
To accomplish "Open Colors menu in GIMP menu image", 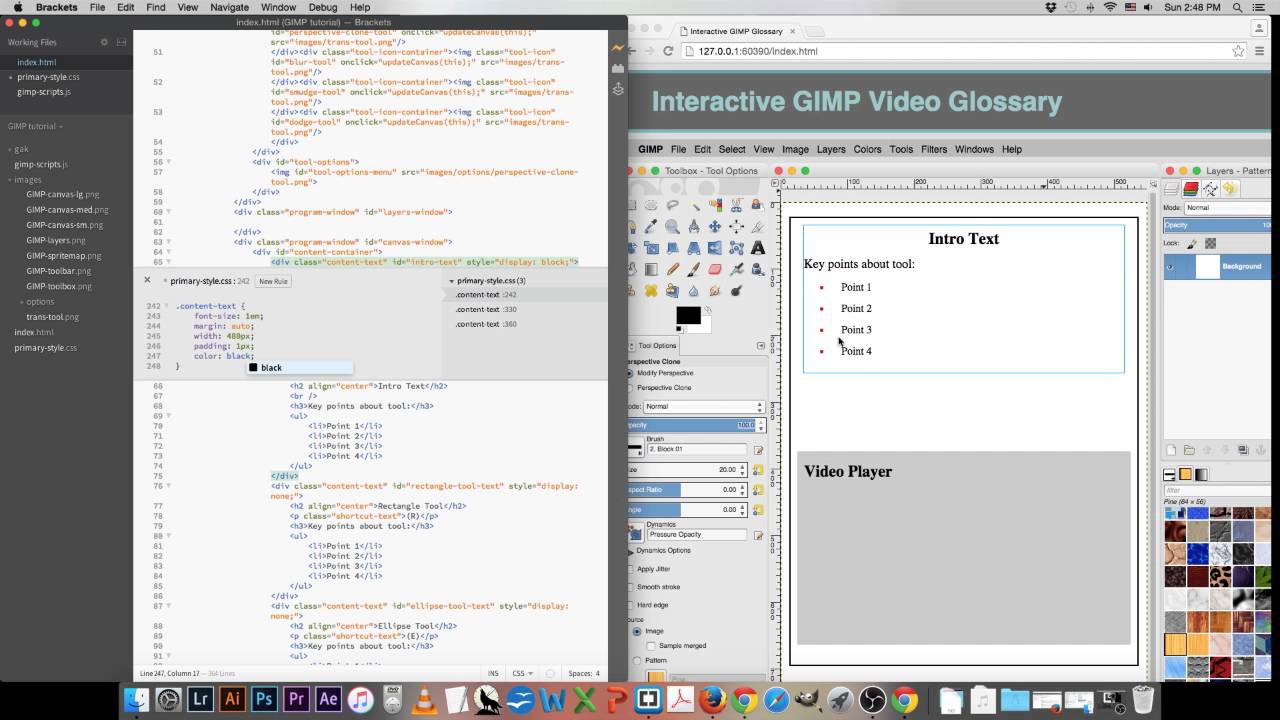I will tap(867, 149).
